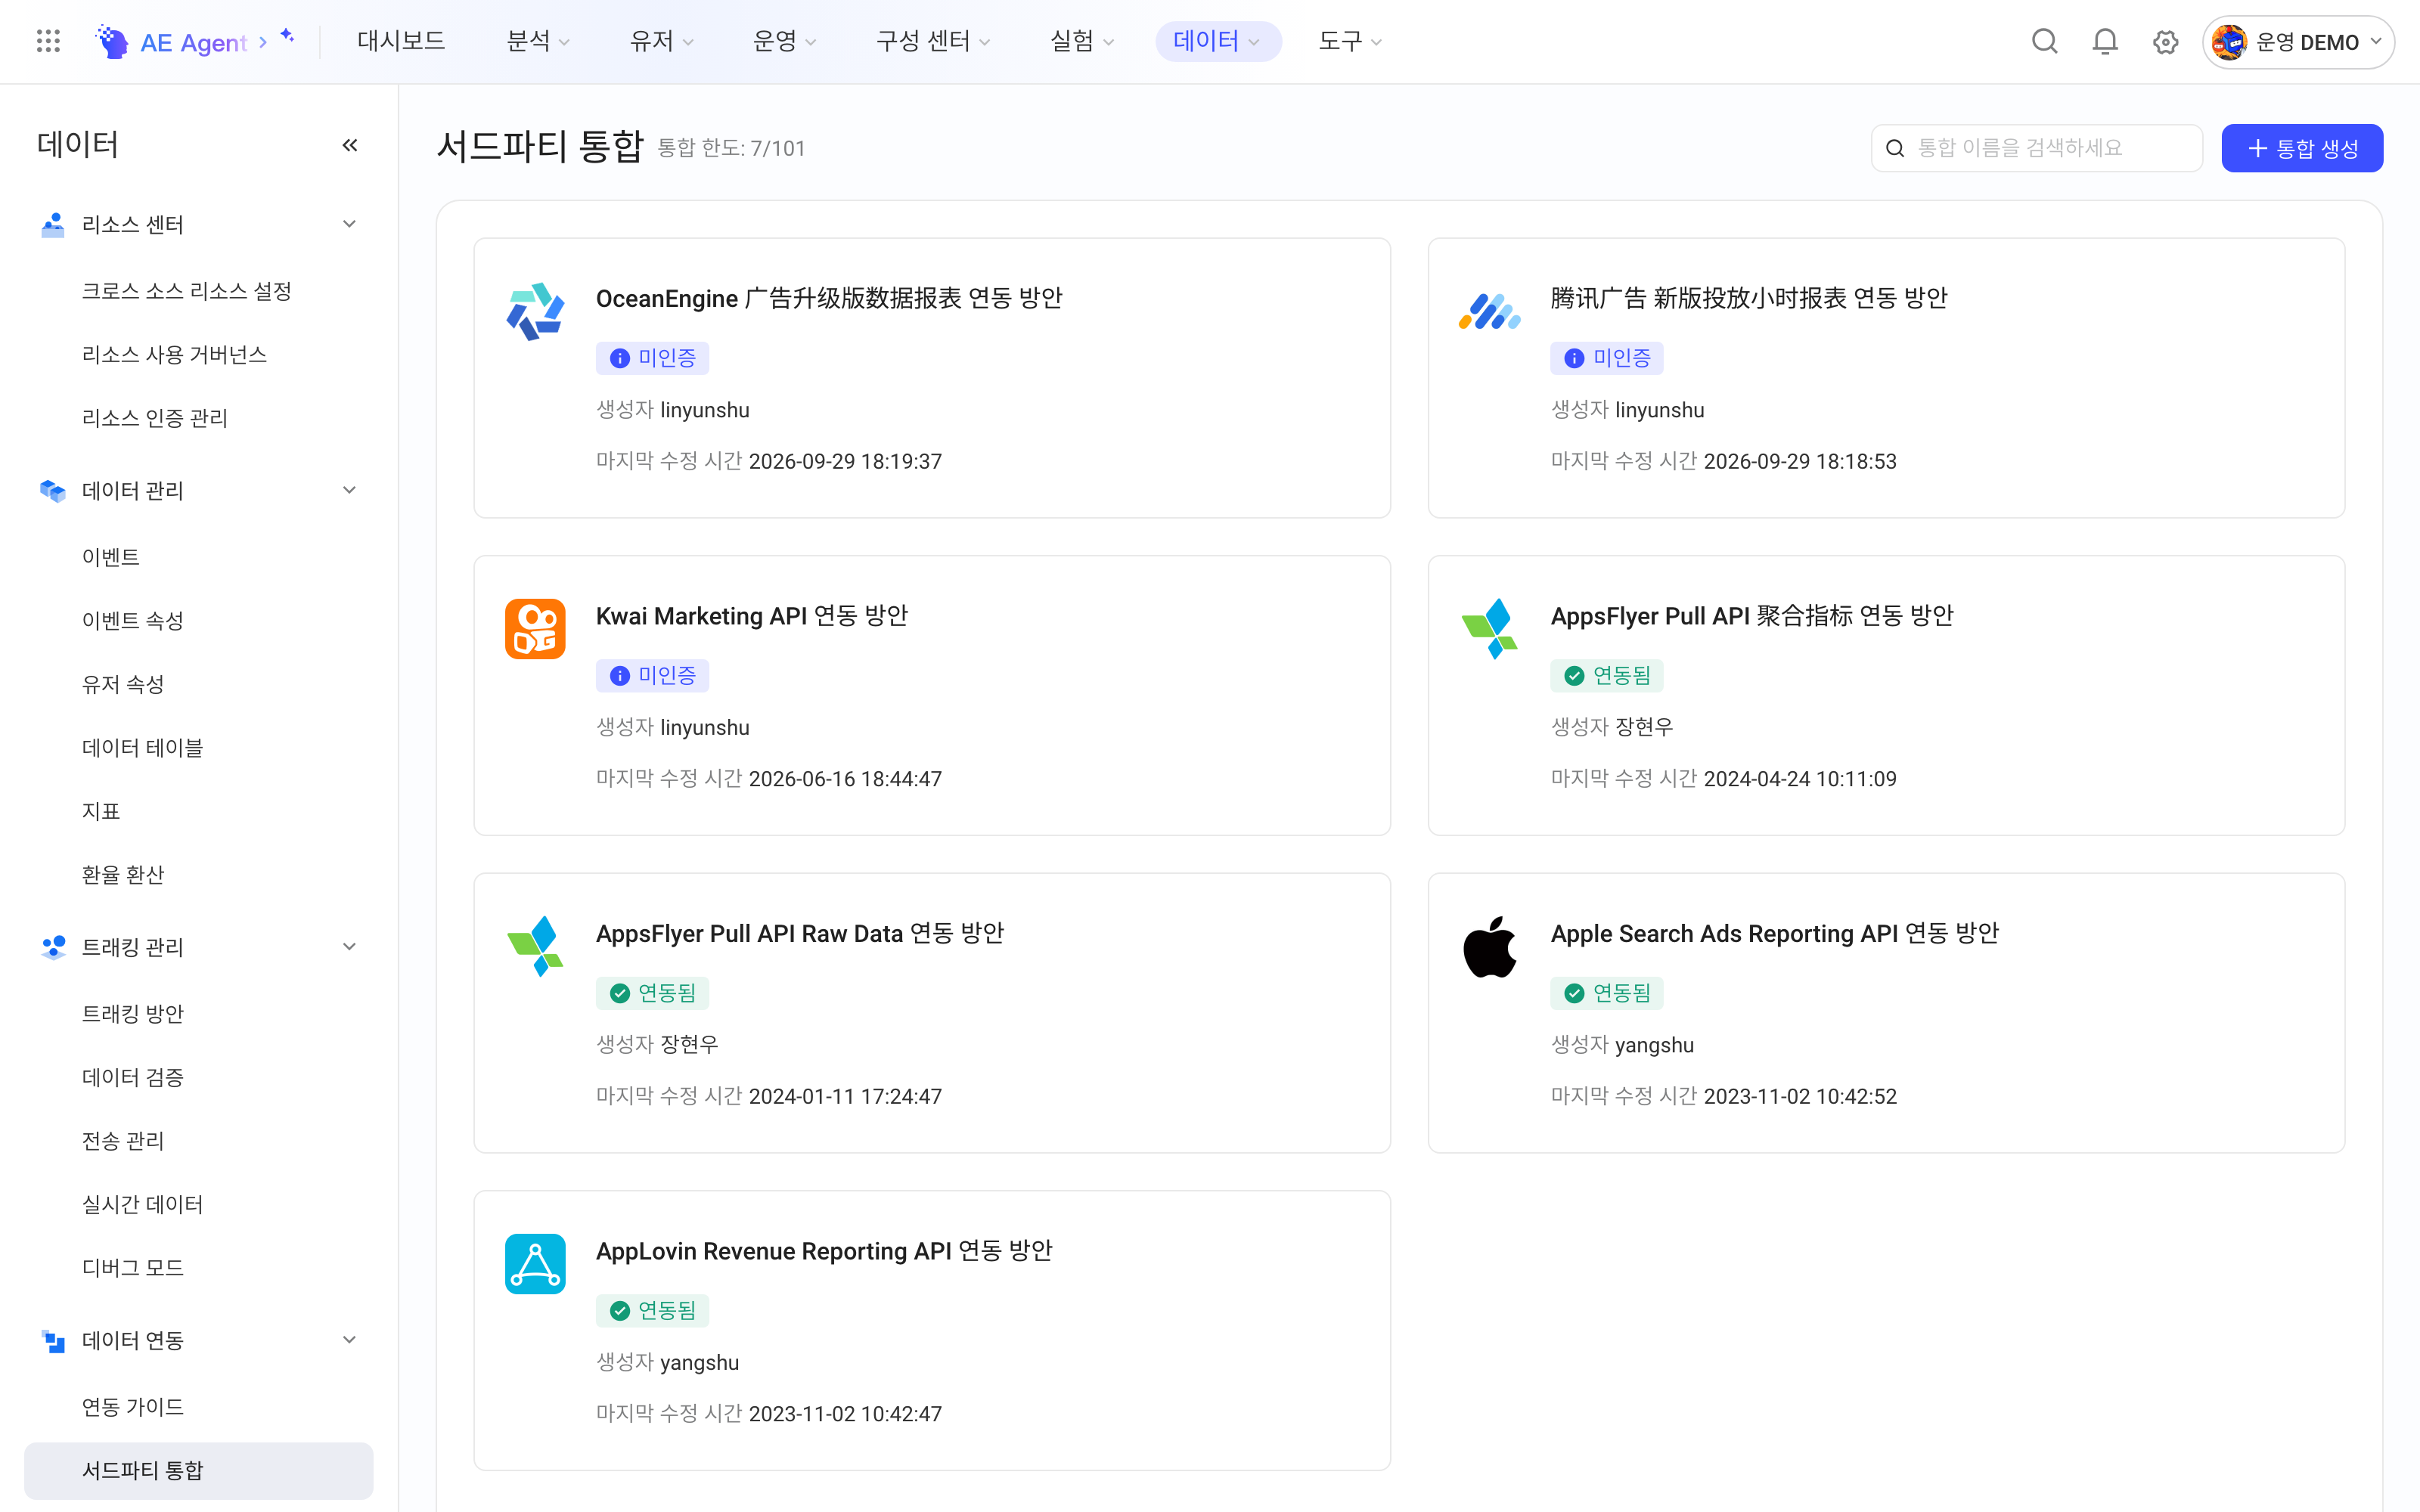Click 연동됨 badge on AppsFlyer Raw Data card
The width and height of the screenshot is (2420, 1512).
coord(652,993)
